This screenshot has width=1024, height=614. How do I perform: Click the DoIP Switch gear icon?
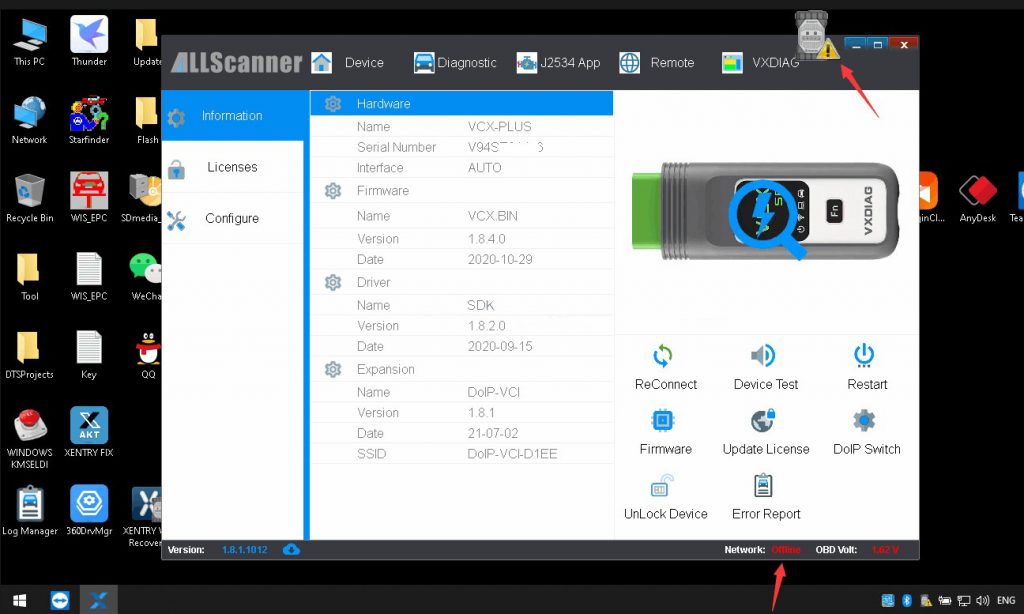pyautogui.click(x=864, y=420)
